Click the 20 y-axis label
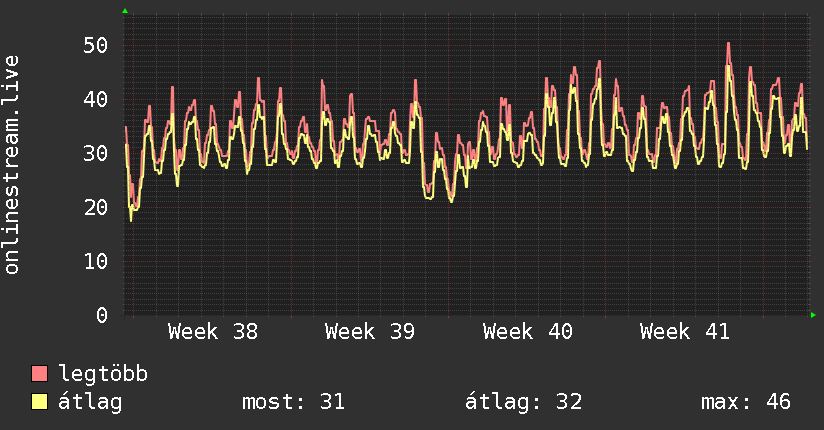The width and height of the screenshot is (824, 430). (96, 208)
